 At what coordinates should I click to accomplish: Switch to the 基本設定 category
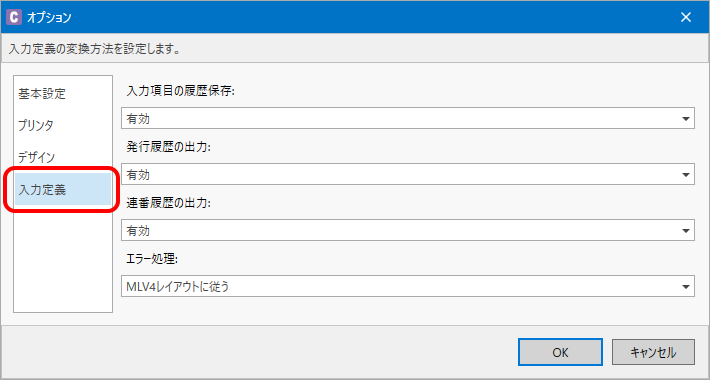coord(42,94)
